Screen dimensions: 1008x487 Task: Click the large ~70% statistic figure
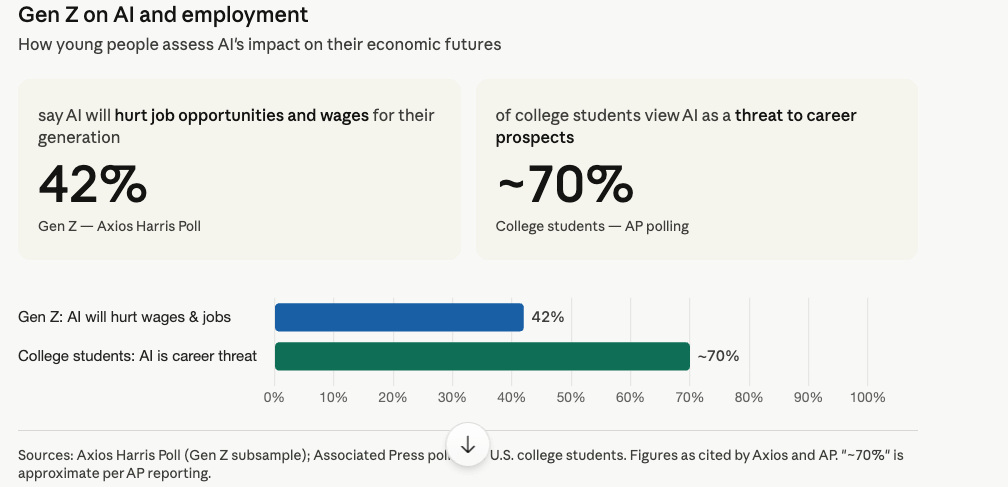(565, 184)
